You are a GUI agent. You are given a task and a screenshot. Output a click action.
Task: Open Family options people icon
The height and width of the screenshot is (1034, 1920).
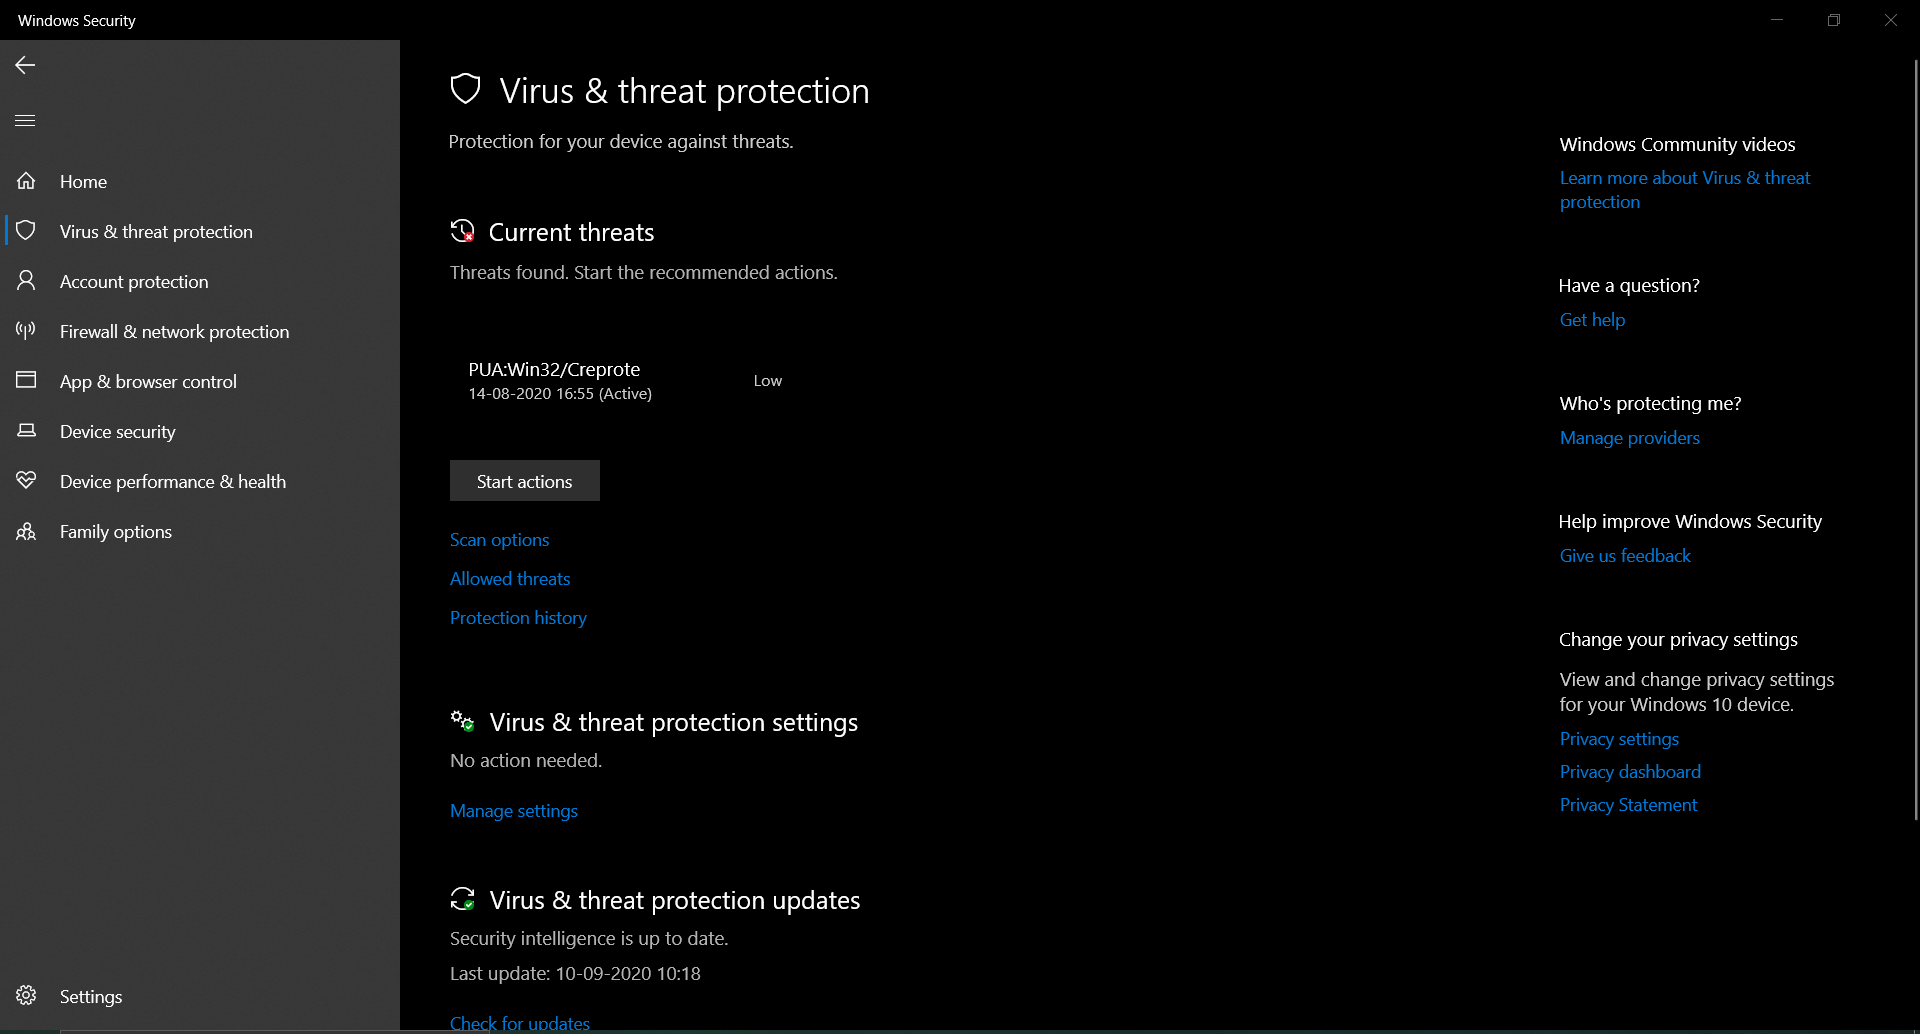click(x=26, y=531)
